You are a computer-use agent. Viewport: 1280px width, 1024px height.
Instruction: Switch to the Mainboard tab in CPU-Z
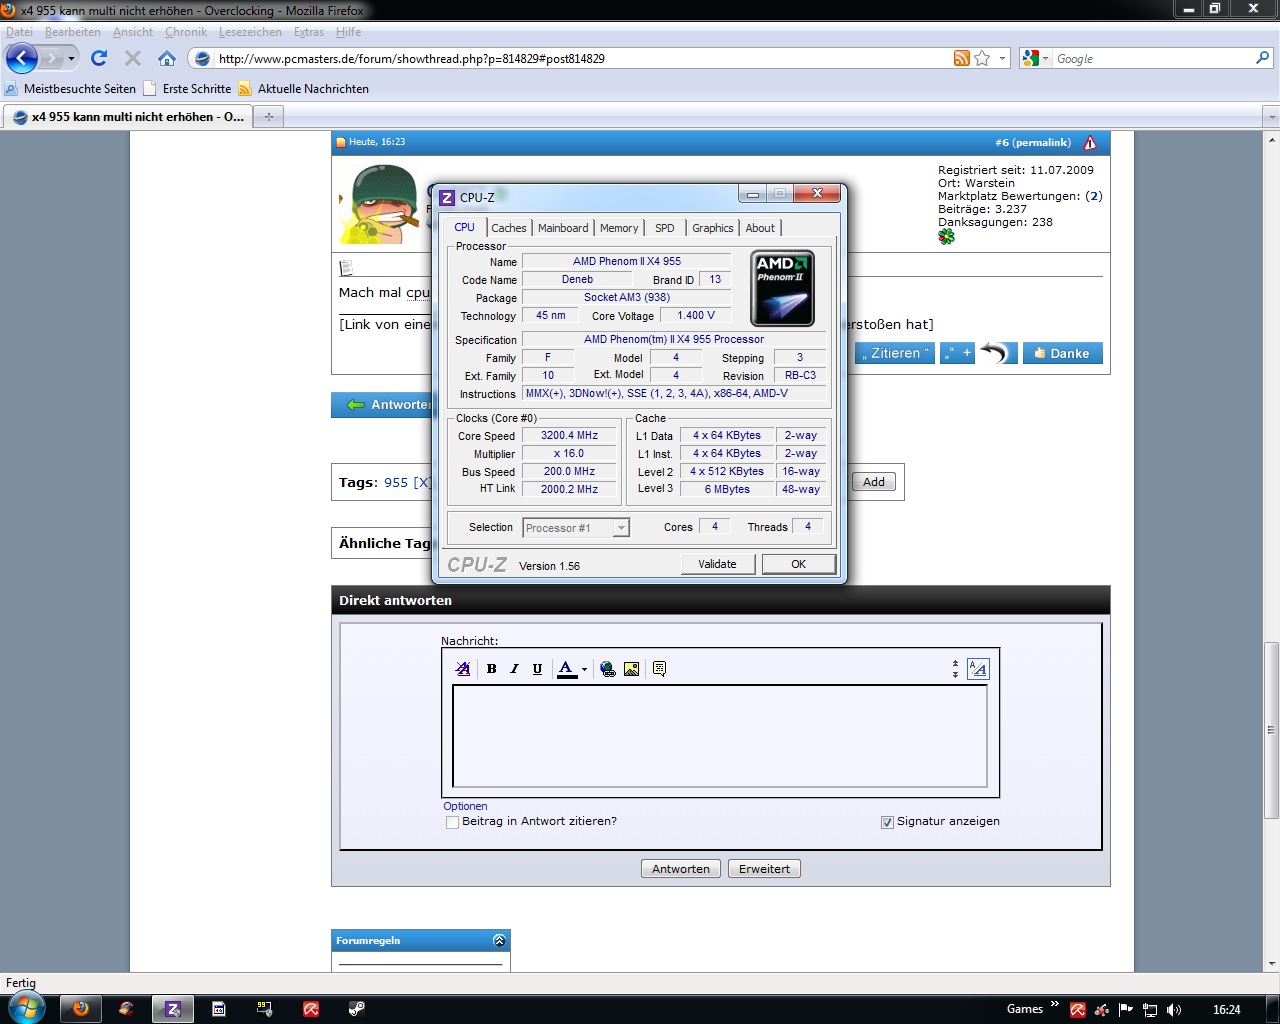point(563,228)
